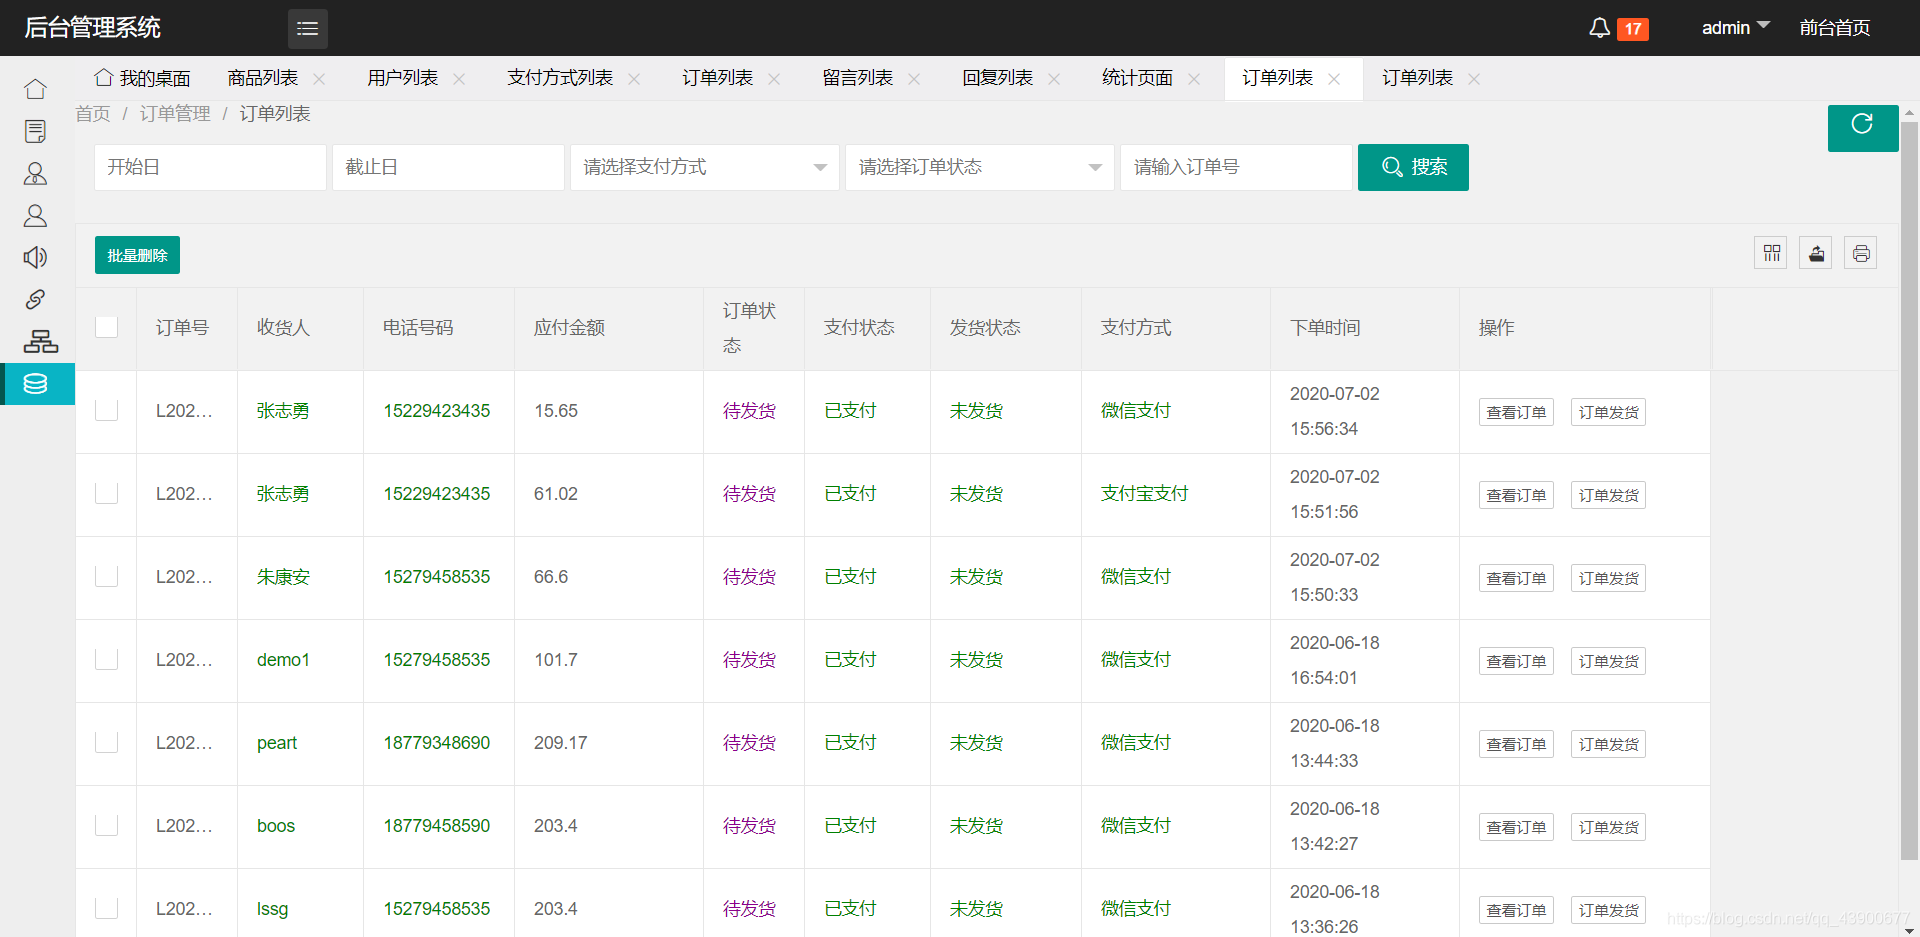Click 订单发货 for the 61.02 order
Viewport: 1920px width, 937px height.
click(1608, 495)
